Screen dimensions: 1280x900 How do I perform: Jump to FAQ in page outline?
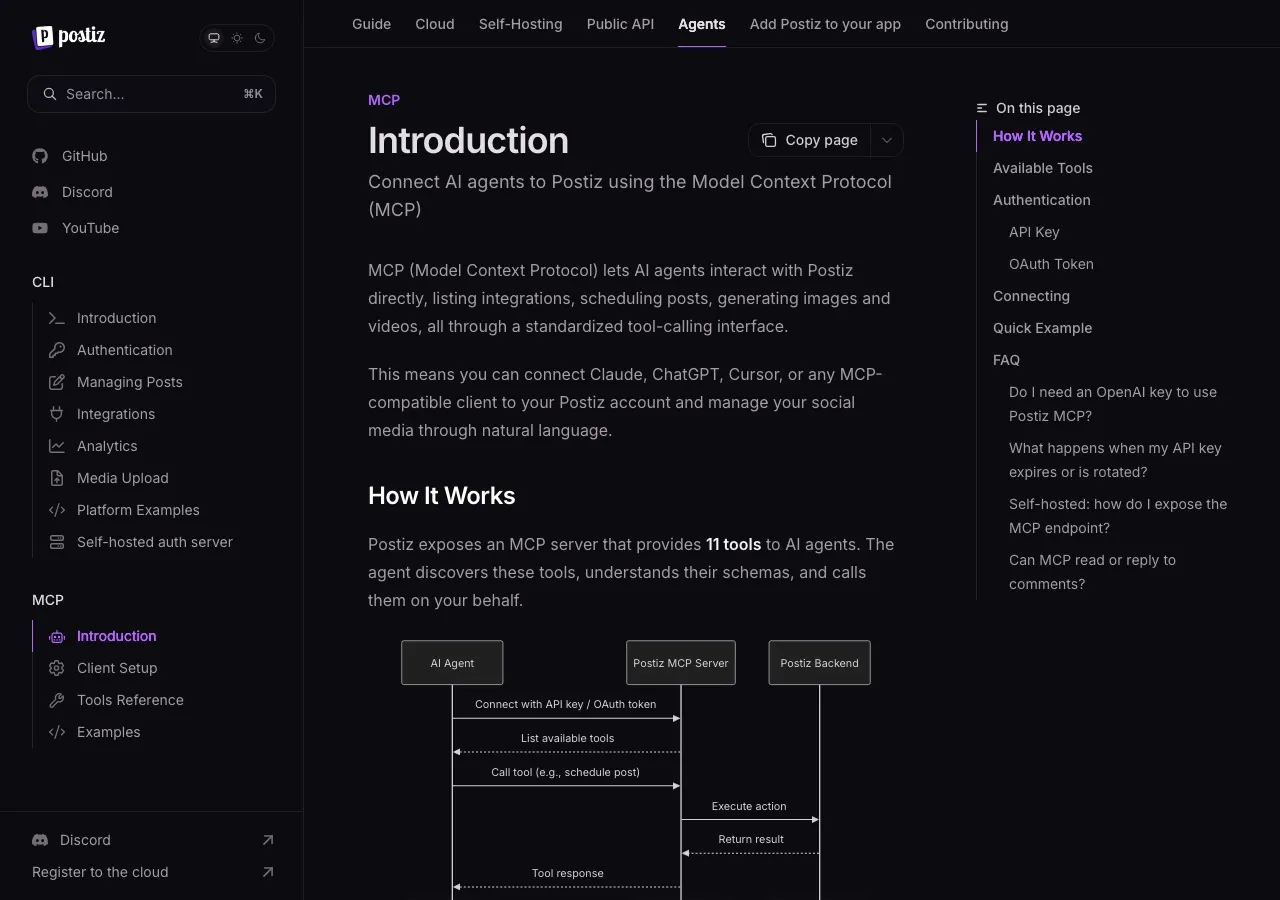(x=1006, y=360)
